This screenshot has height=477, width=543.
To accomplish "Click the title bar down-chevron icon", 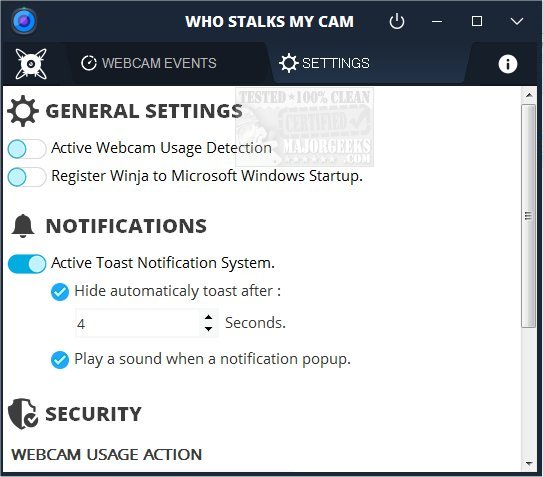I will point(517,21).
